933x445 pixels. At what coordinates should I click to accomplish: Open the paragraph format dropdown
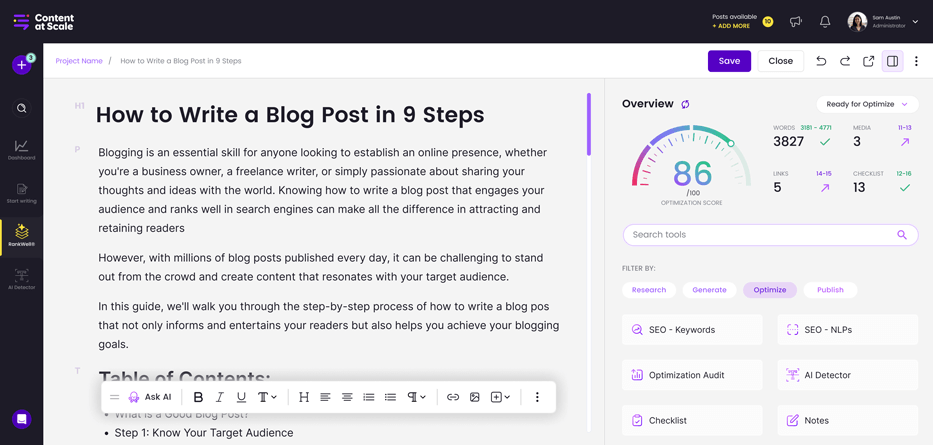(417, 397)
